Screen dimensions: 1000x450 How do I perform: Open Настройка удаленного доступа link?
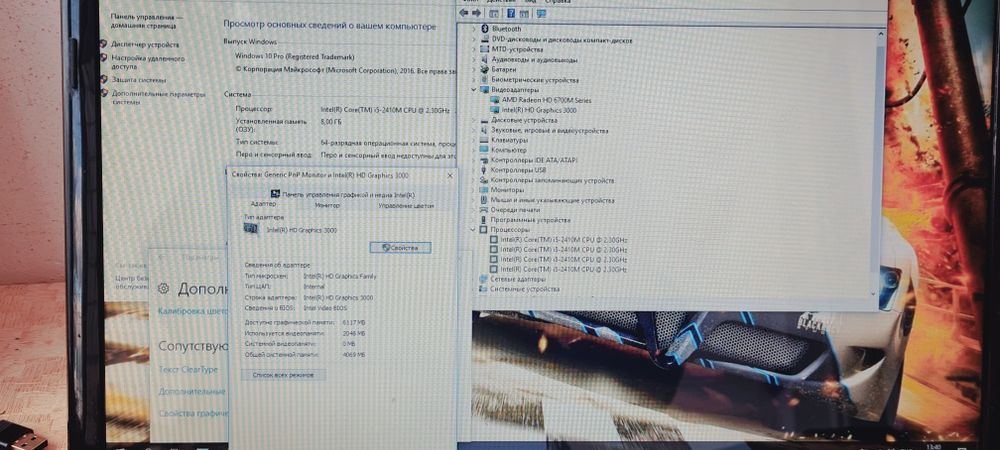[x=148, y=62]
